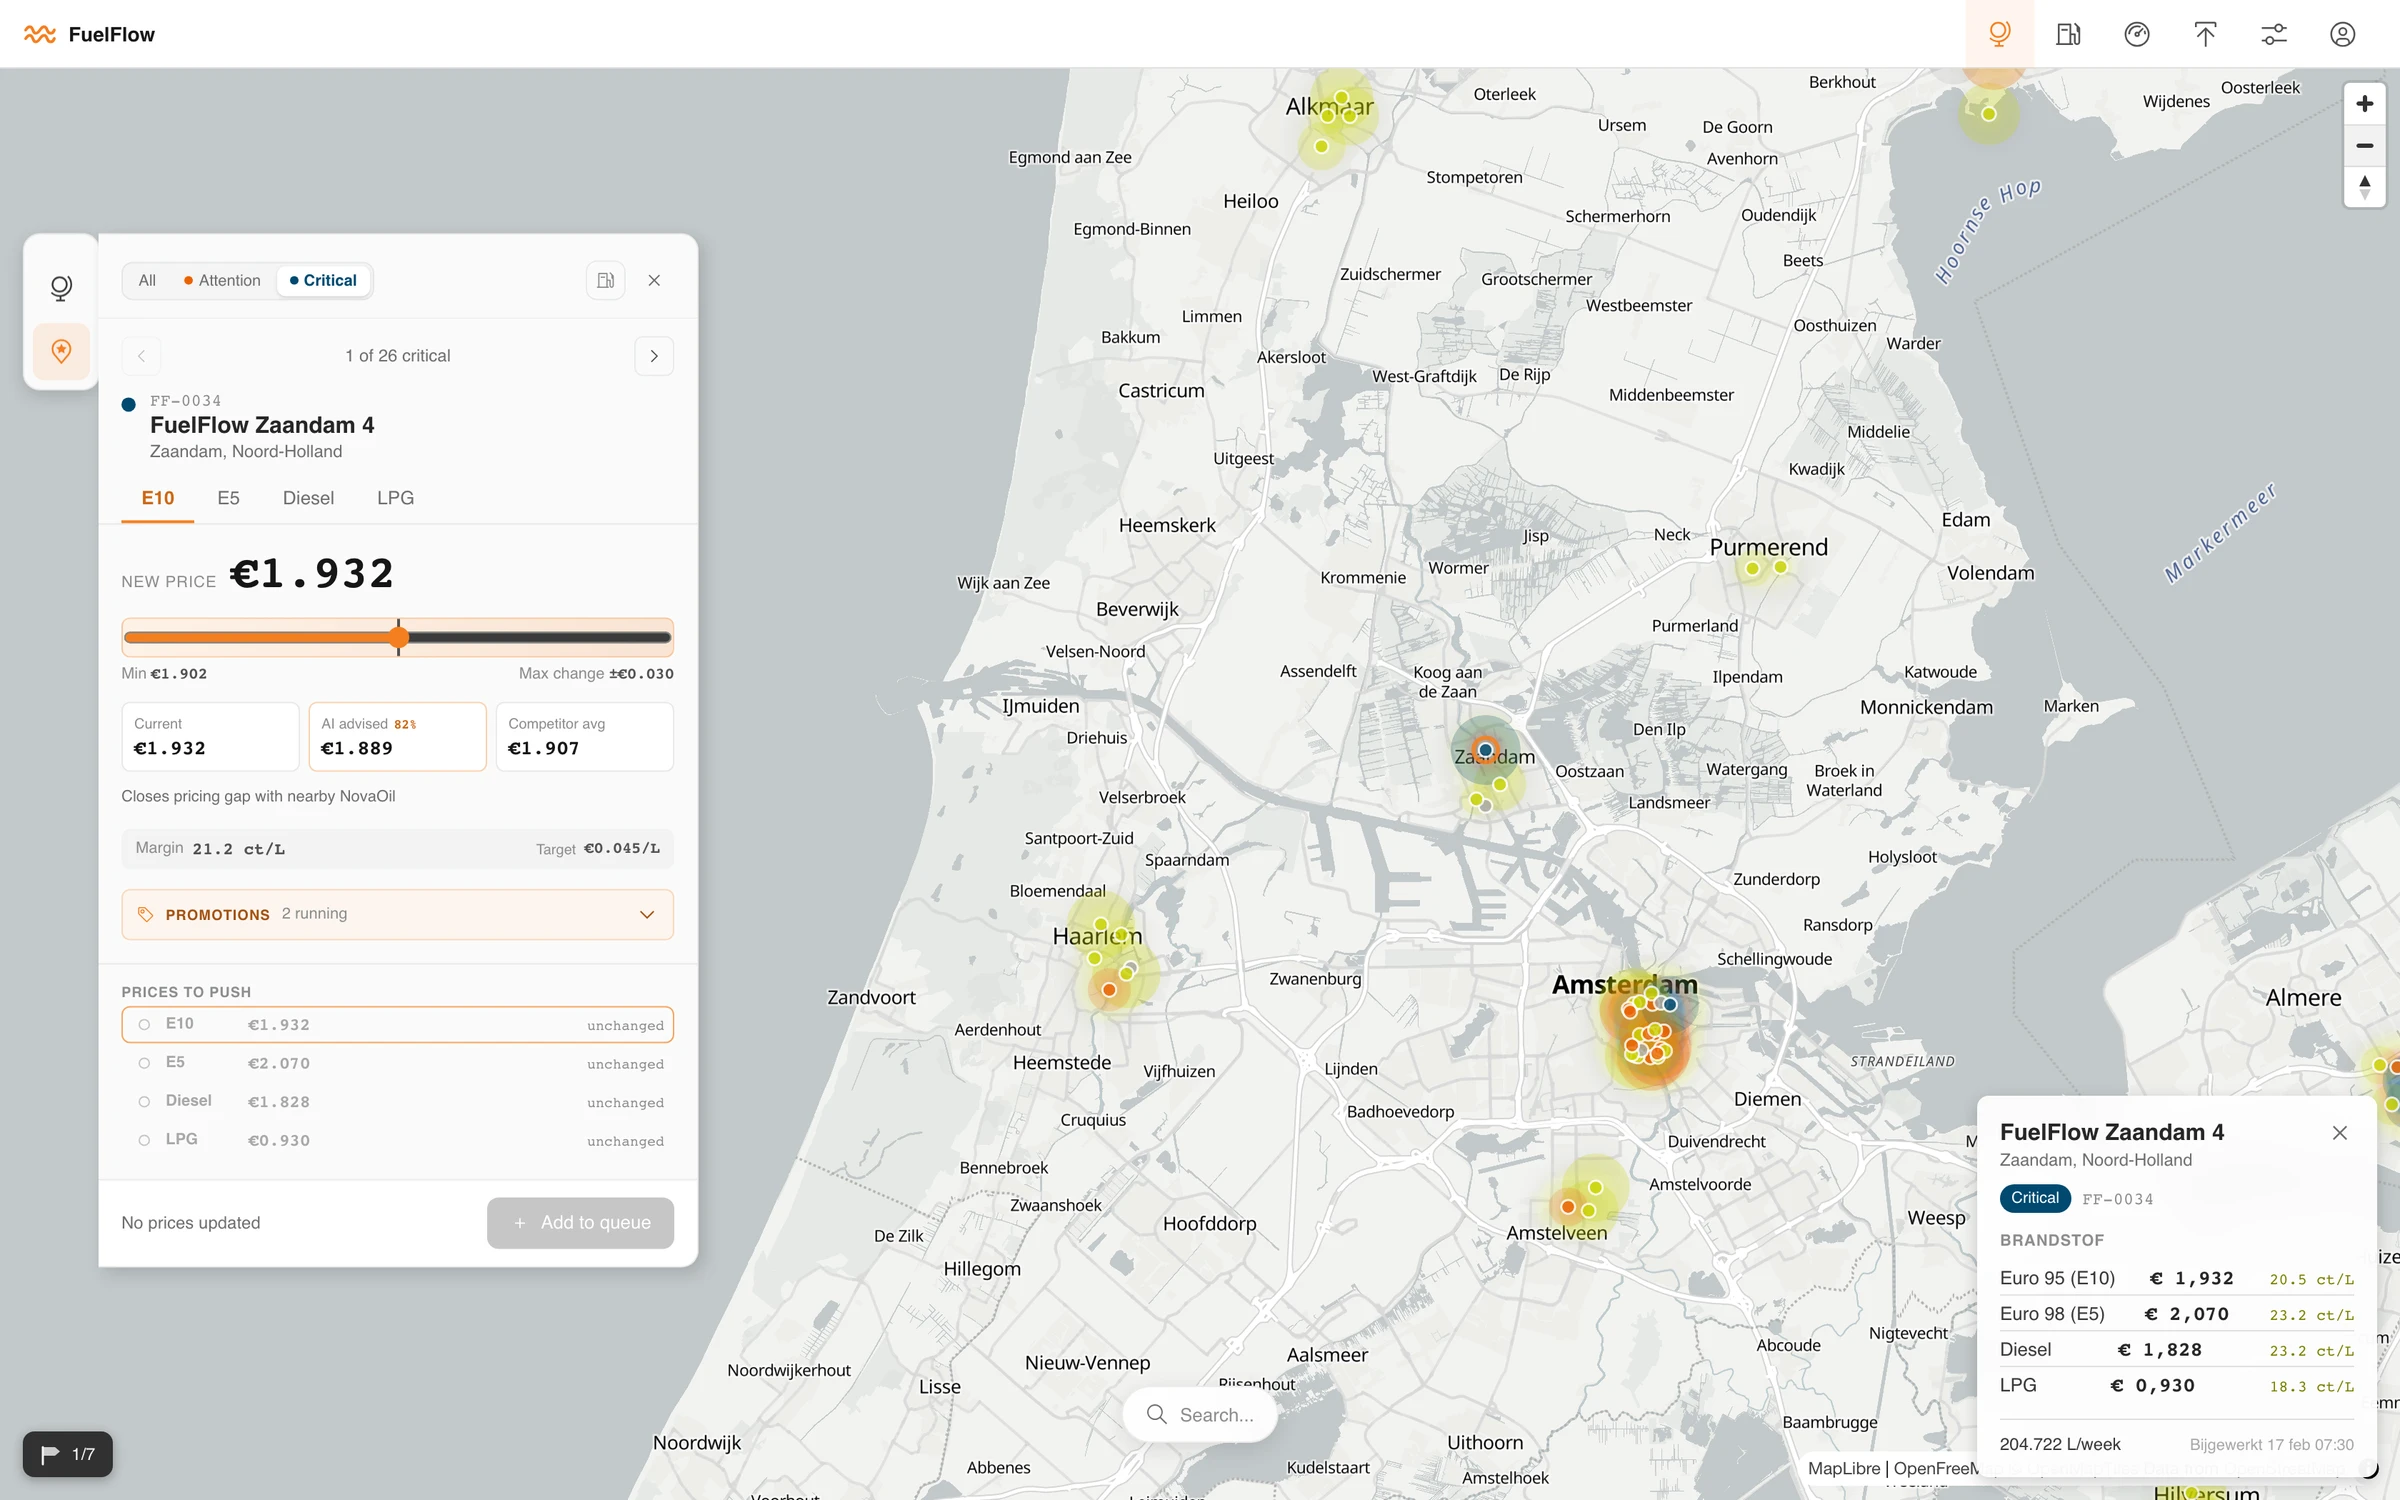Click Euro 98 (E5) row in popup
Screen dimensions: 2400x1500
(x=2176, y=1314)
